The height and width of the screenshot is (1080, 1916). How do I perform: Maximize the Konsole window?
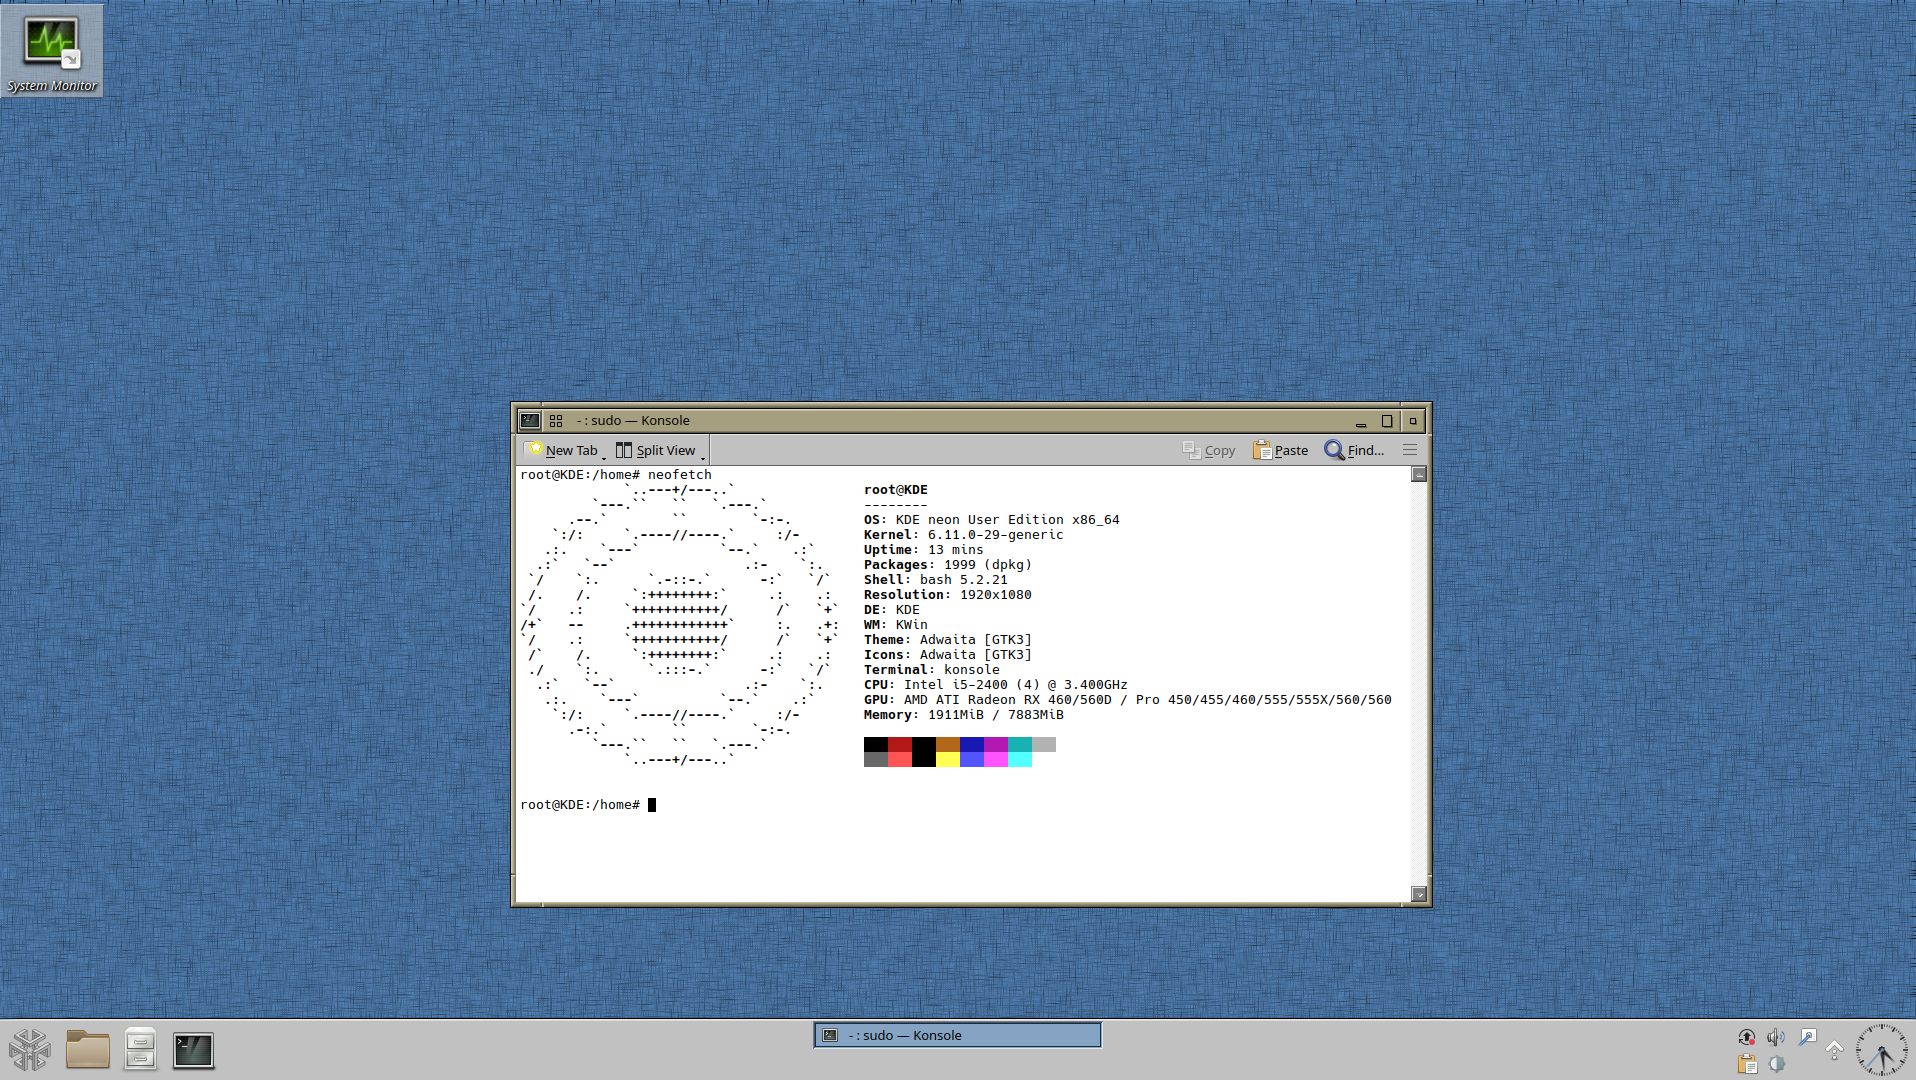[1387, 421]
